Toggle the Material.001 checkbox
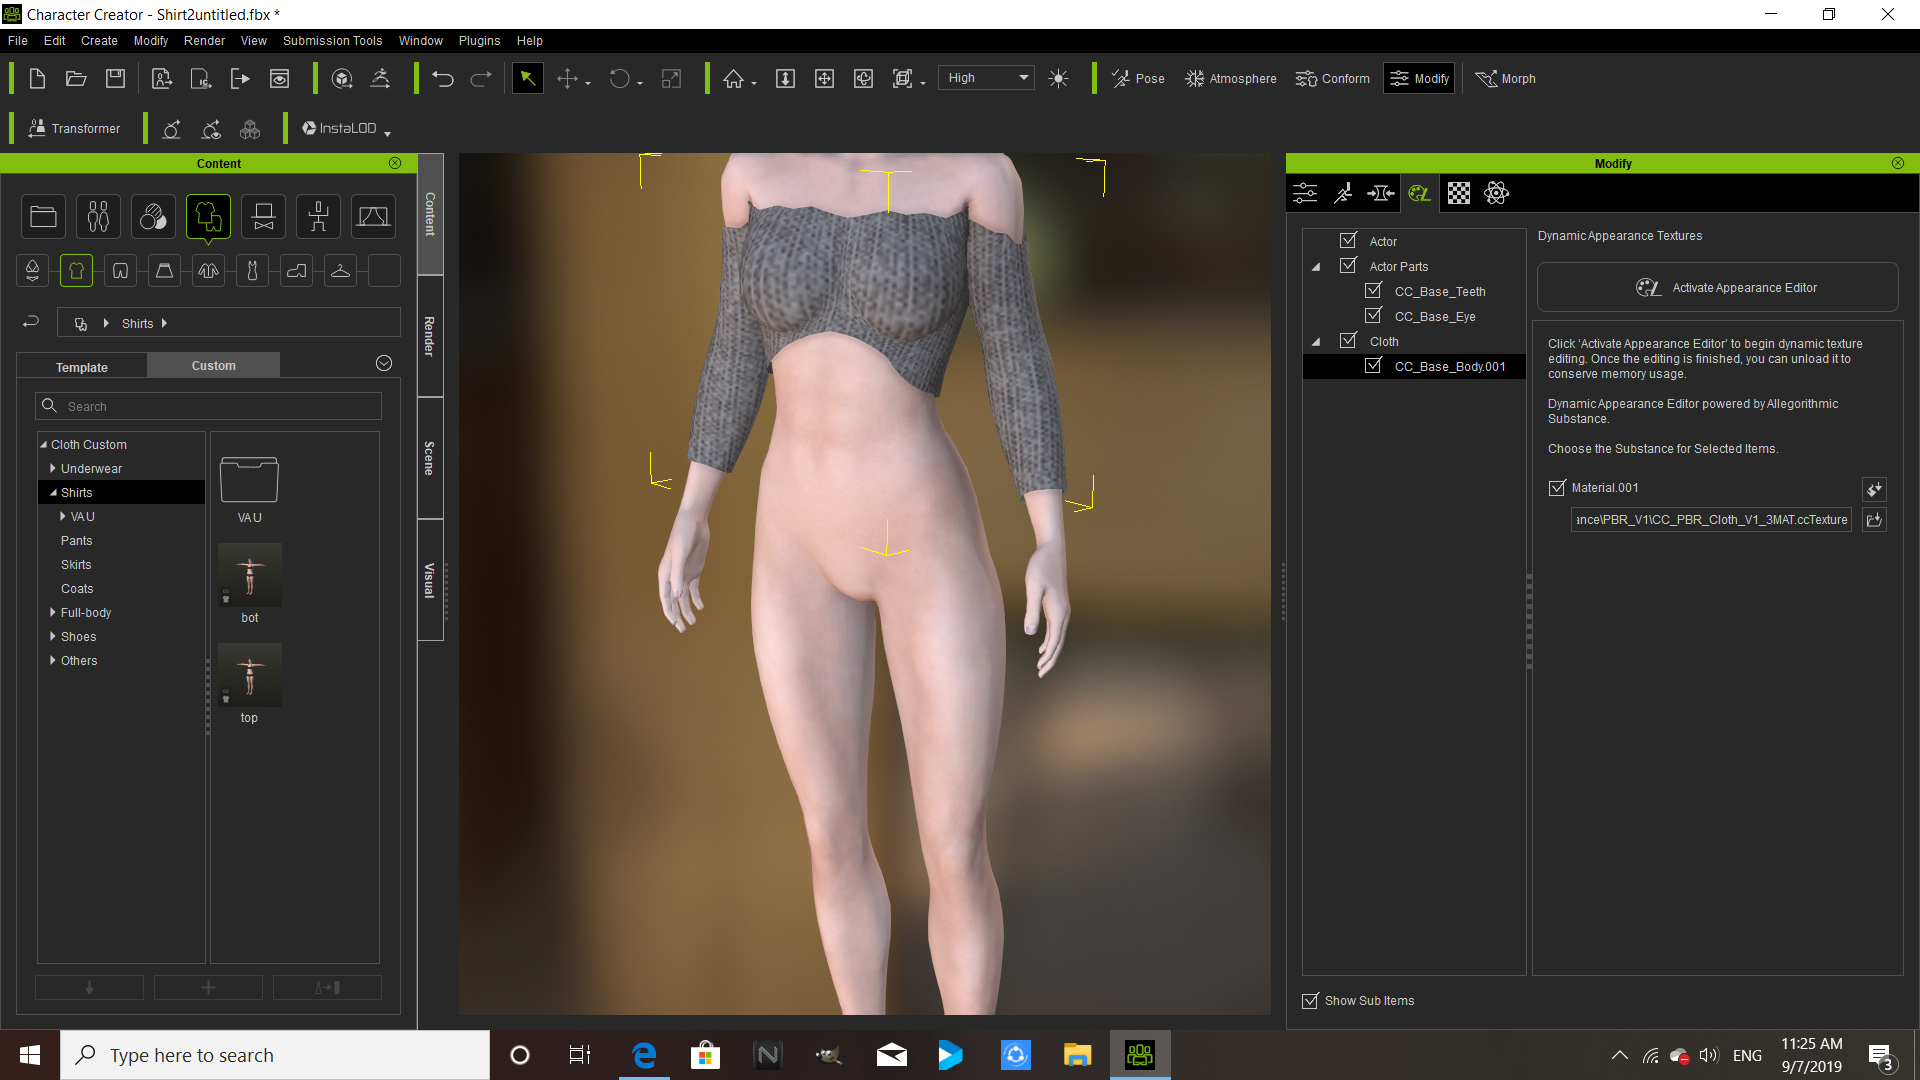The height and width of the screenshot is (1080, 1920). pyautogui.click(x=1557, y=488)
